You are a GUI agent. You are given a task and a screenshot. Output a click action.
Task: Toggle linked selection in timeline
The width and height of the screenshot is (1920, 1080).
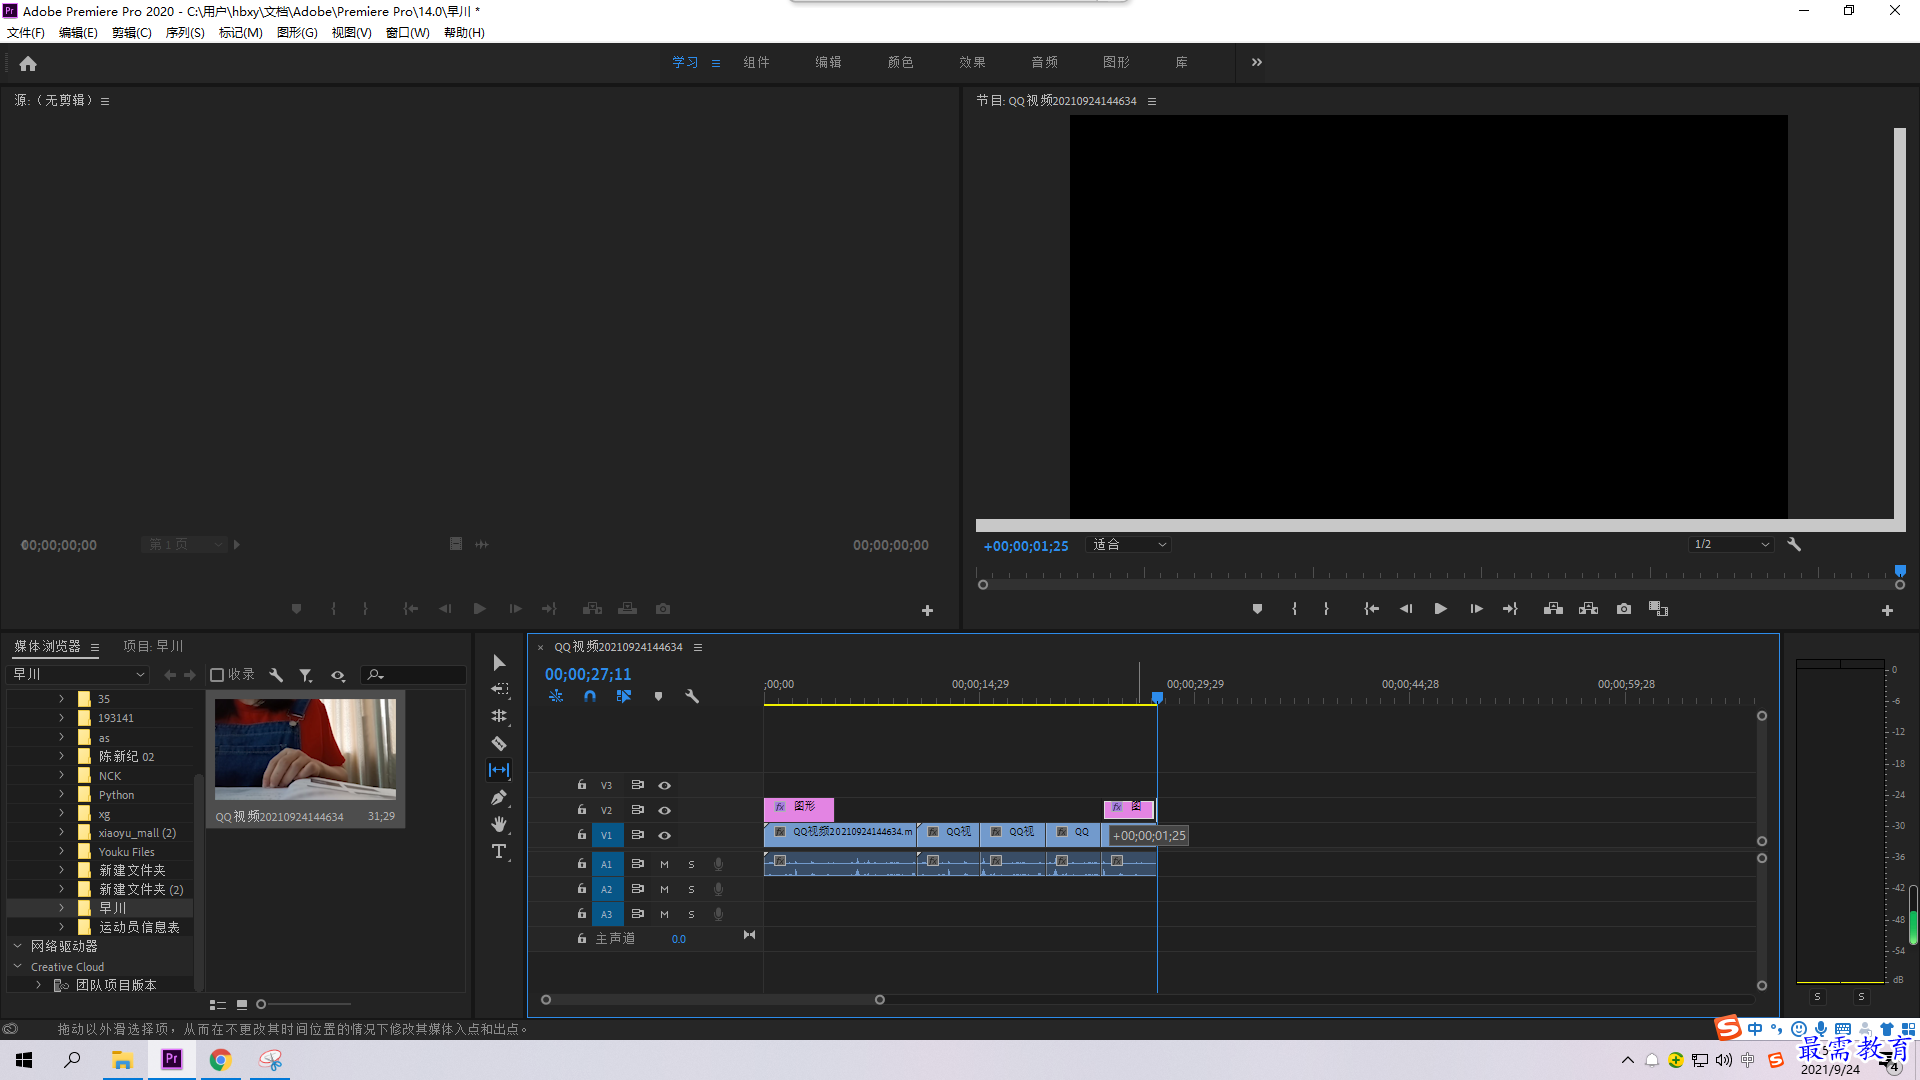click(624, 696)
